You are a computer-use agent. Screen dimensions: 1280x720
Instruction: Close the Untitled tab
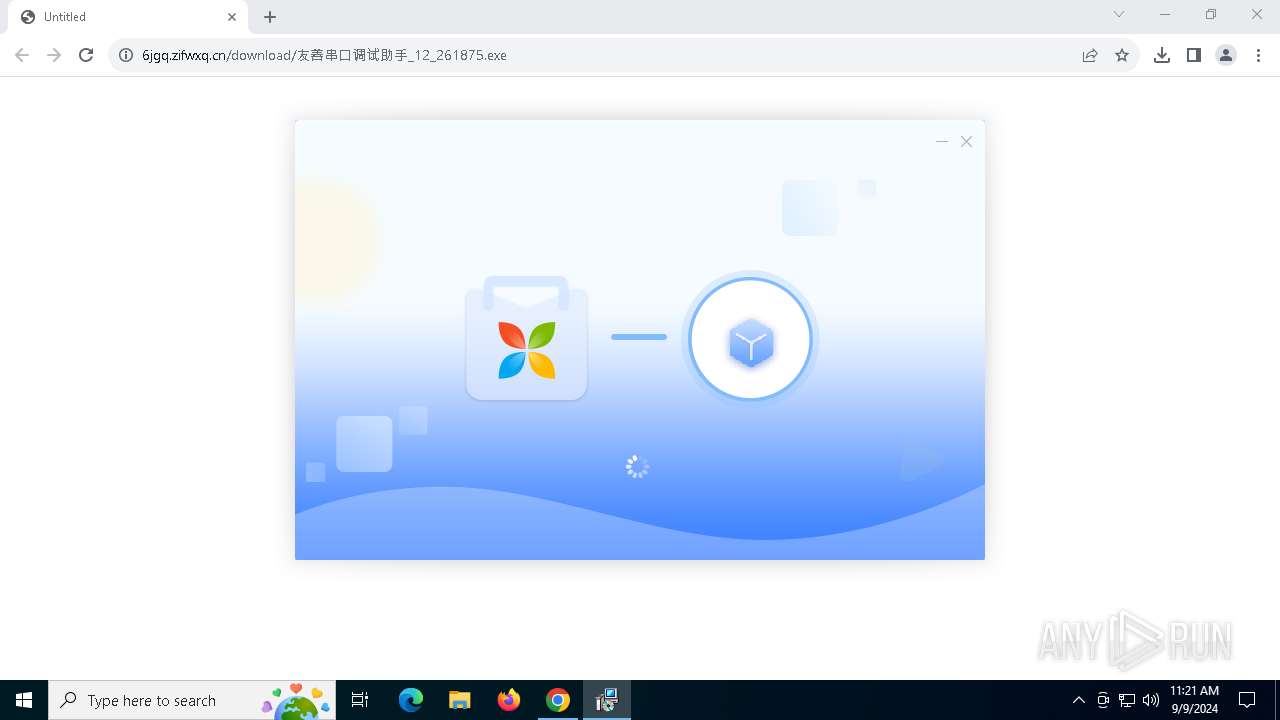pos(231,17)
